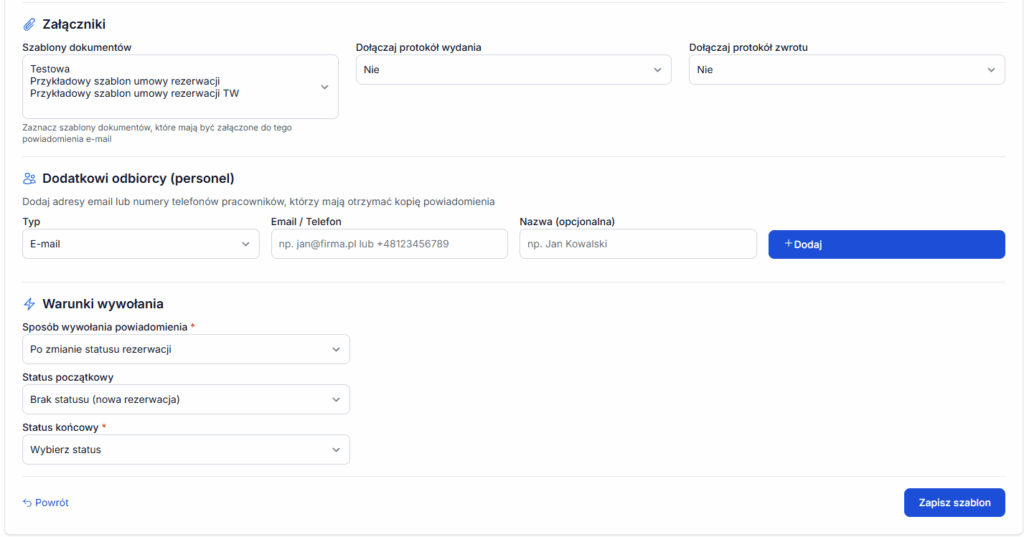Click the paperclip icon beside Załączniki

[x=29, y=24]
